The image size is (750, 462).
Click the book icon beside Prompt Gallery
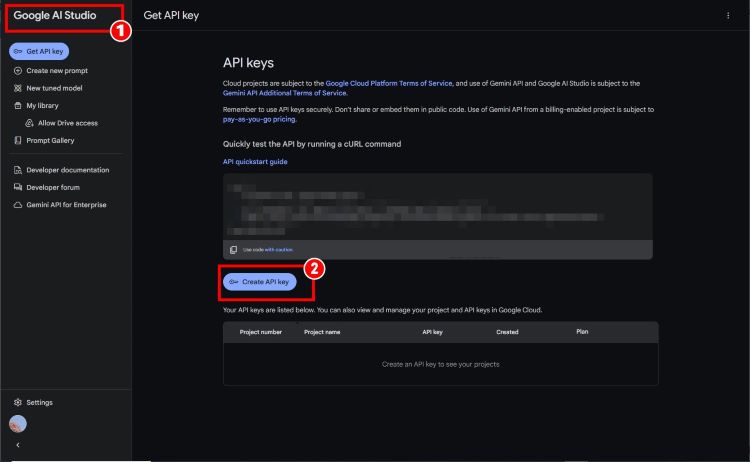[18, 141]
